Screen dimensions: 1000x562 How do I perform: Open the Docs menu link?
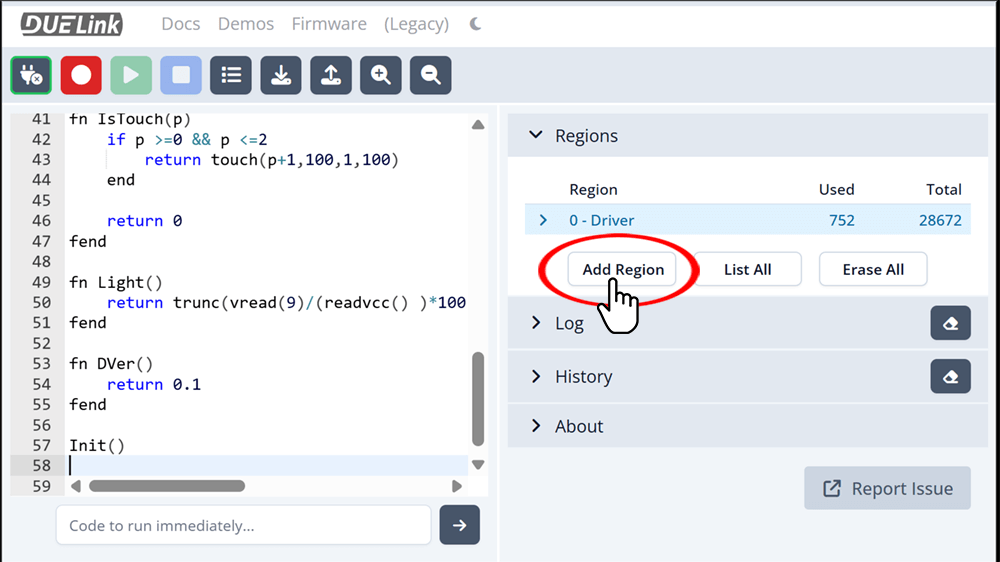click(x=181, y=24)
